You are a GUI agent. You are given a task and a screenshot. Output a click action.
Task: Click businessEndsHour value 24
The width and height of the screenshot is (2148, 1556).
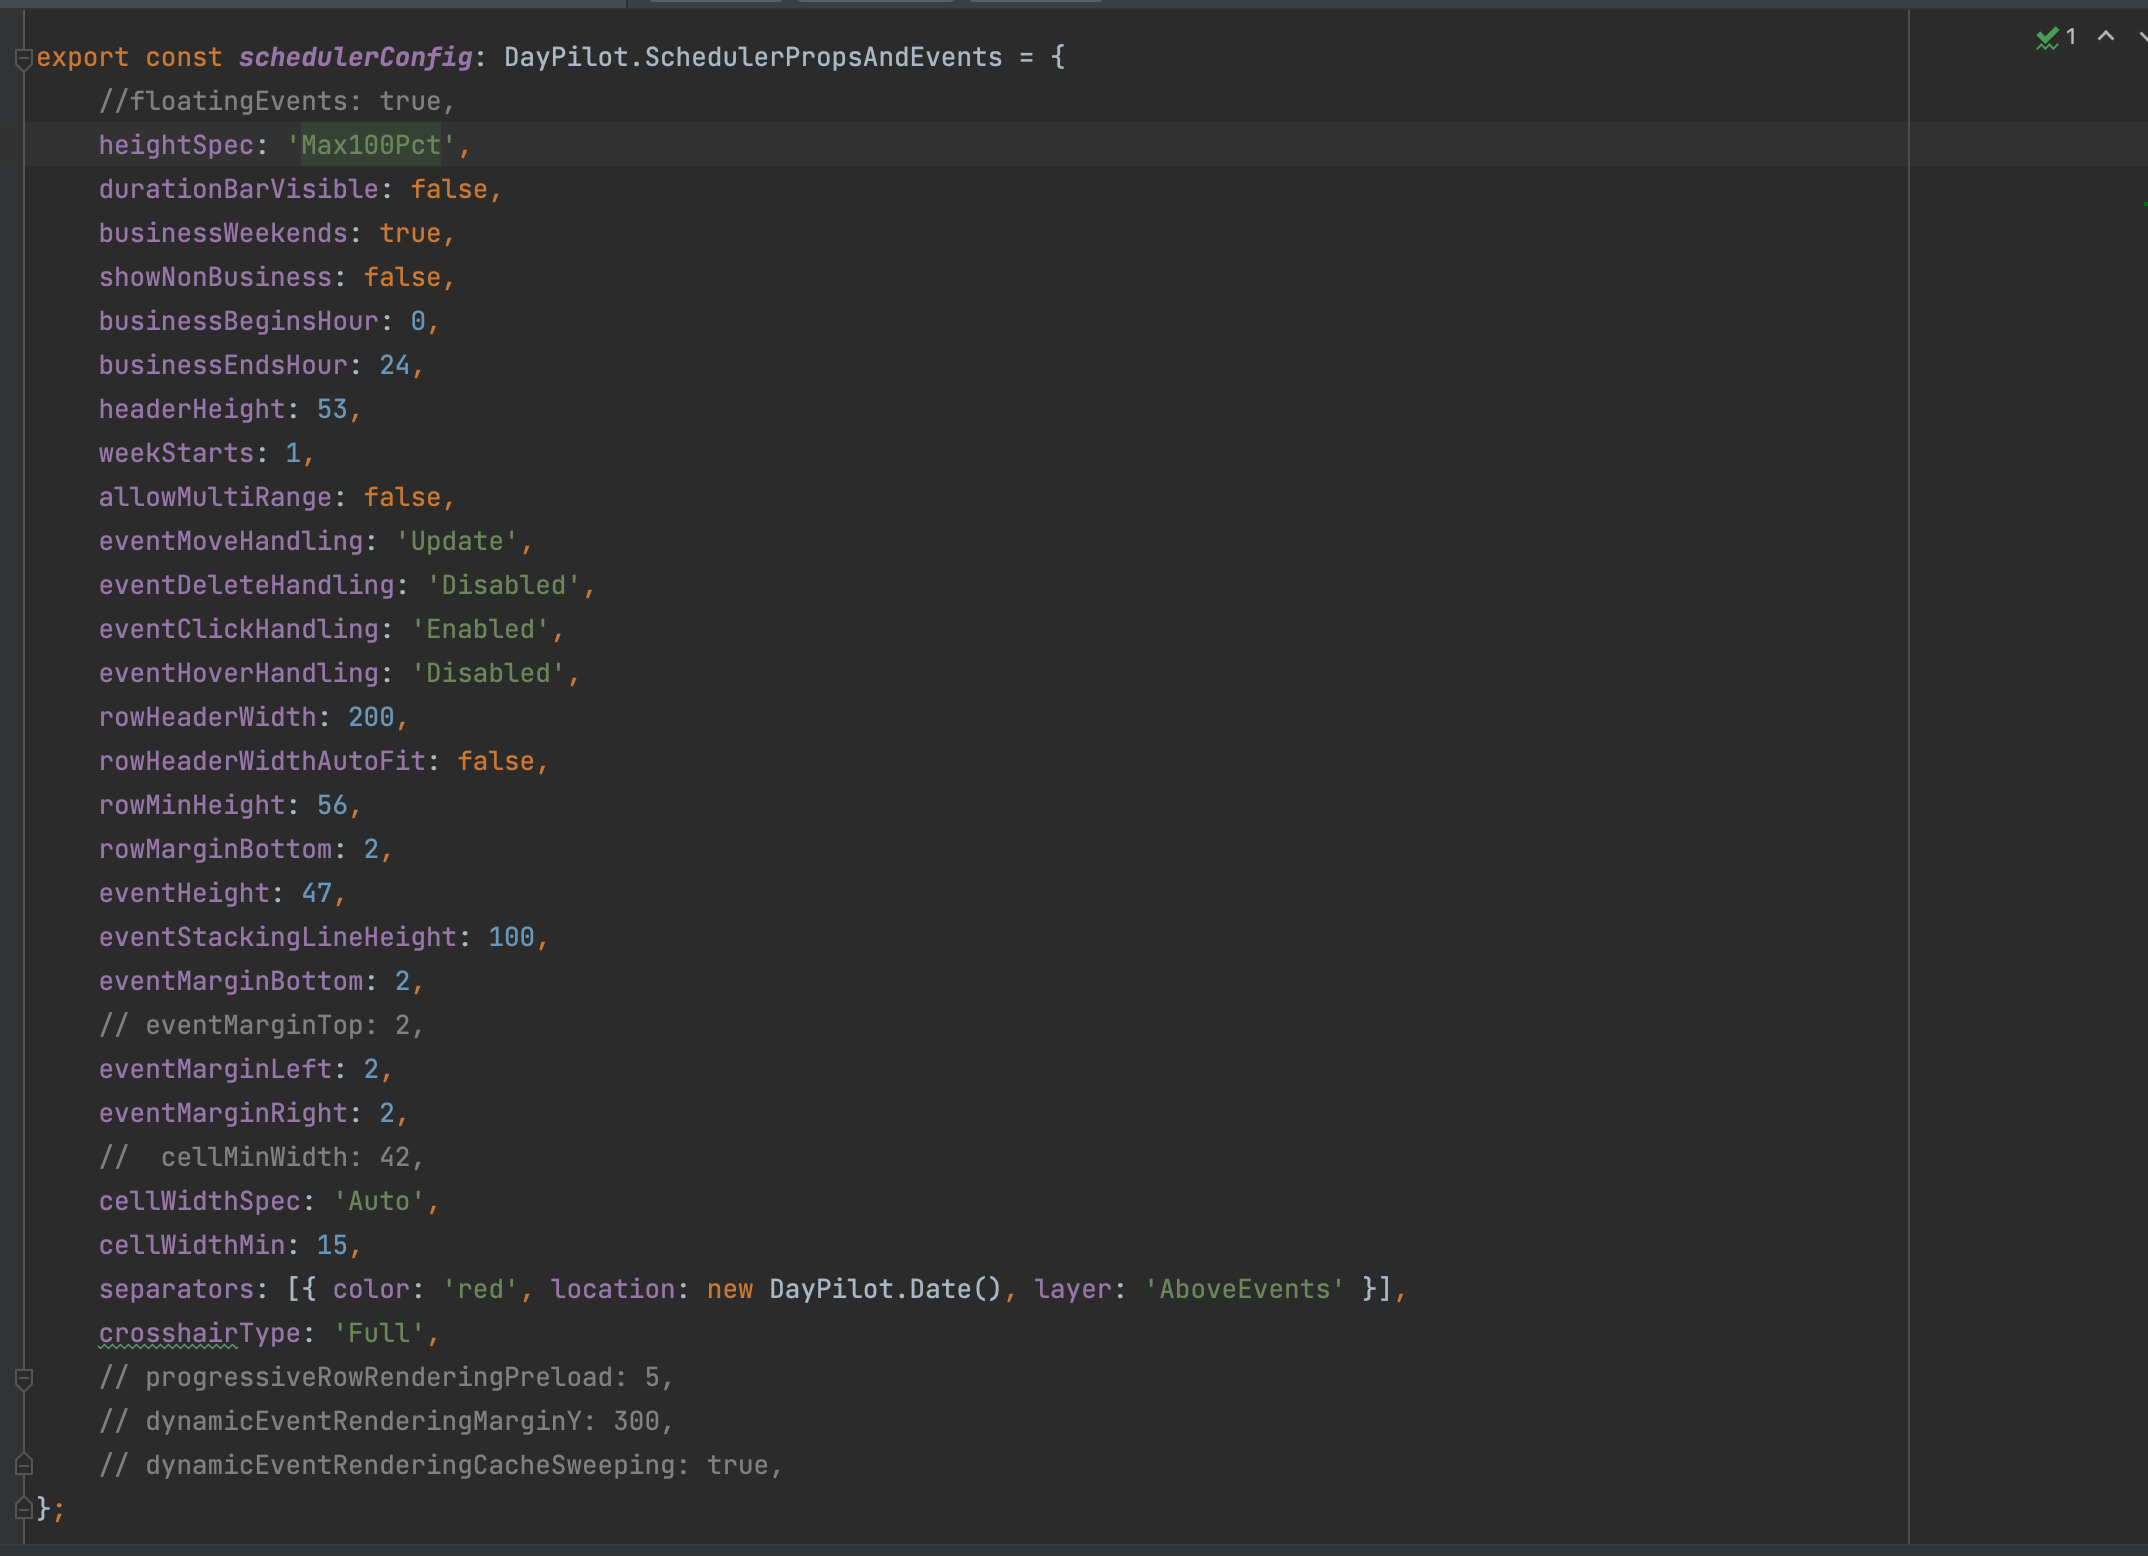[394, 365]
